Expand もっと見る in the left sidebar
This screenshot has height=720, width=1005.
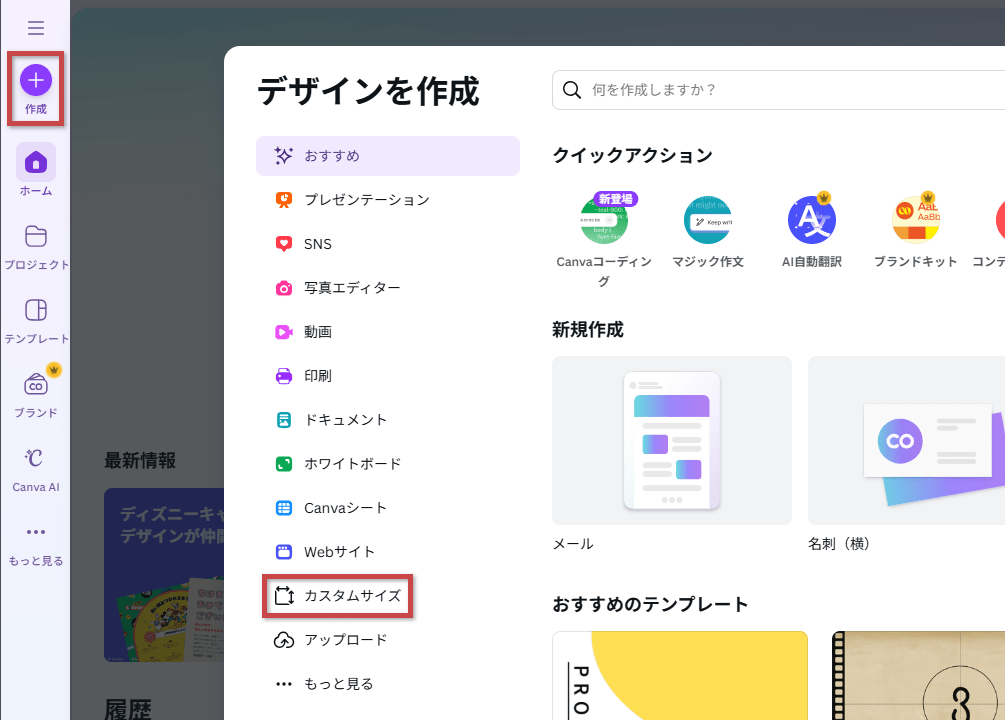[x=36, y=533]
